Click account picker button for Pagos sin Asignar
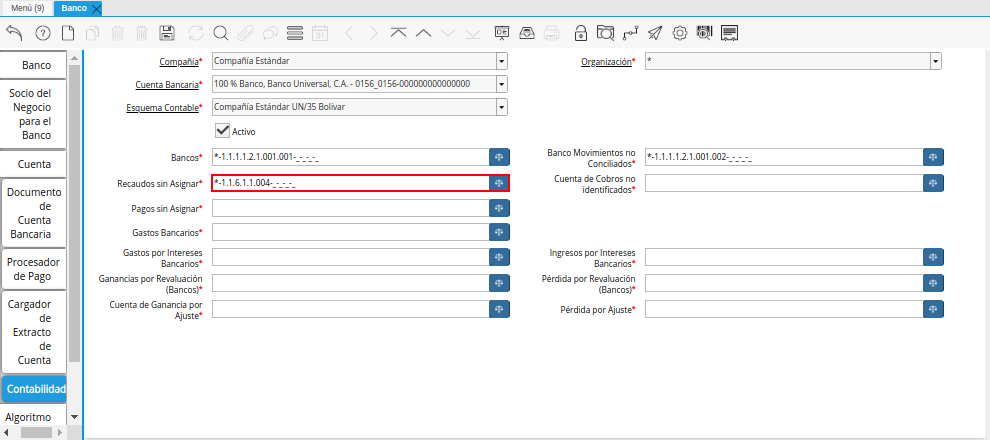 [x=499, y=208]
